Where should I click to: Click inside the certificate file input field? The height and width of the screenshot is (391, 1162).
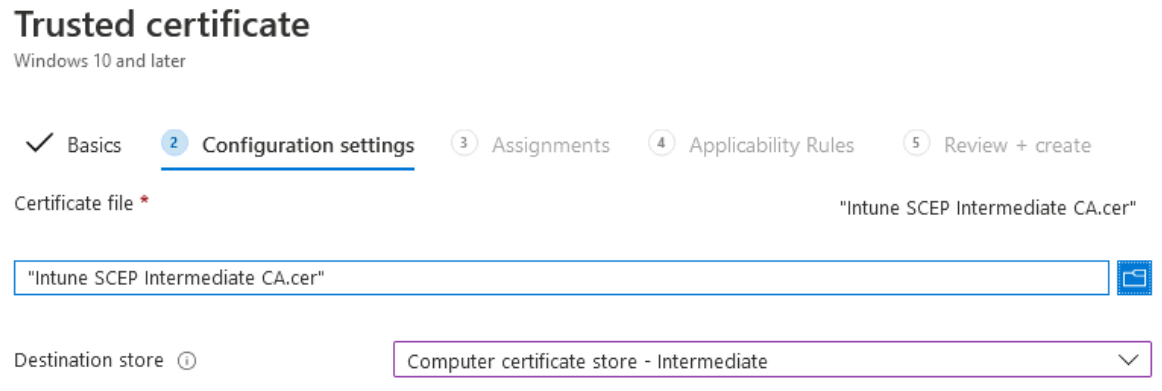562,278
